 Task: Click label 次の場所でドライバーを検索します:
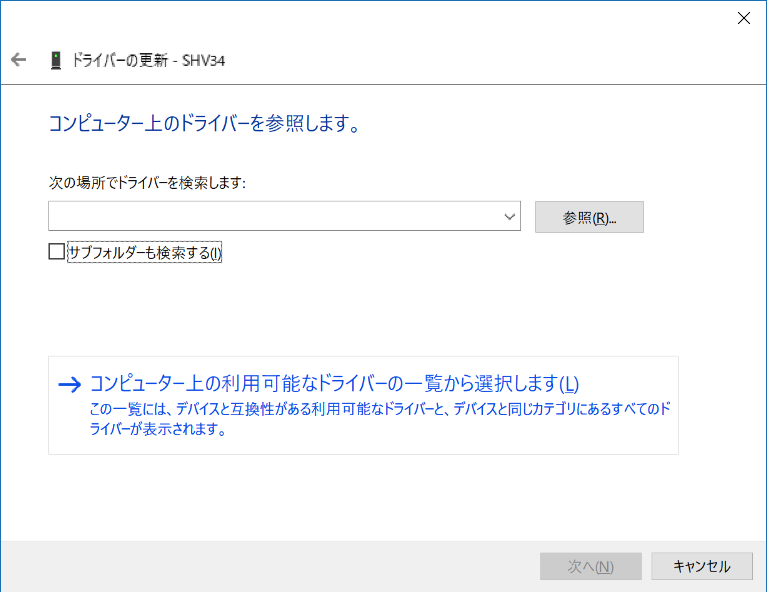coord(147,183)
